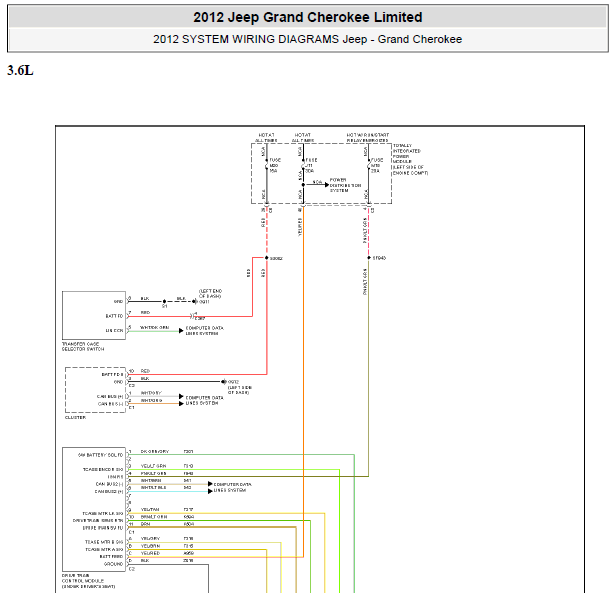
Task: Click the arrowhead pointing to POWER DISTRIBUTION SYSTEM
Action: click(327, 184)
